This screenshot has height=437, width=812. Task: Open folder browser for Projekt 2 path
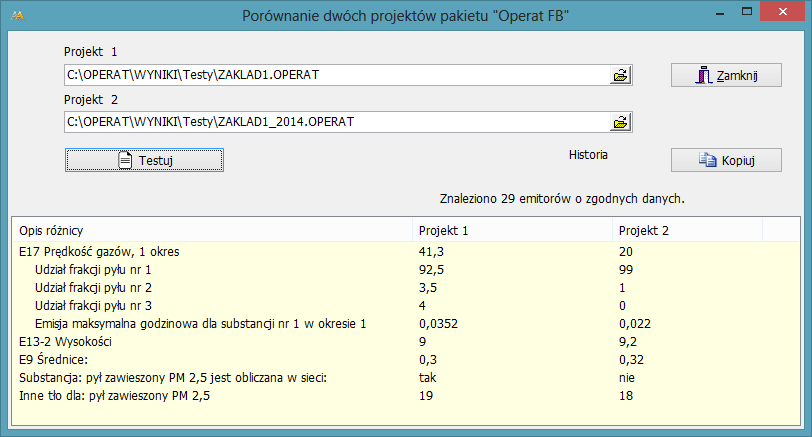[x=620, y=122]
